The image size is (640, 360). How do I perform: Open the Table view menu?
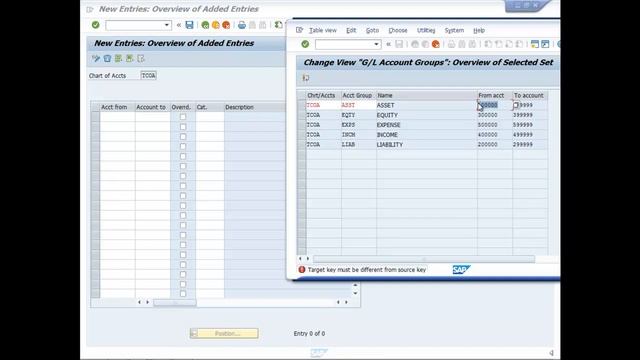click(322, 30)
